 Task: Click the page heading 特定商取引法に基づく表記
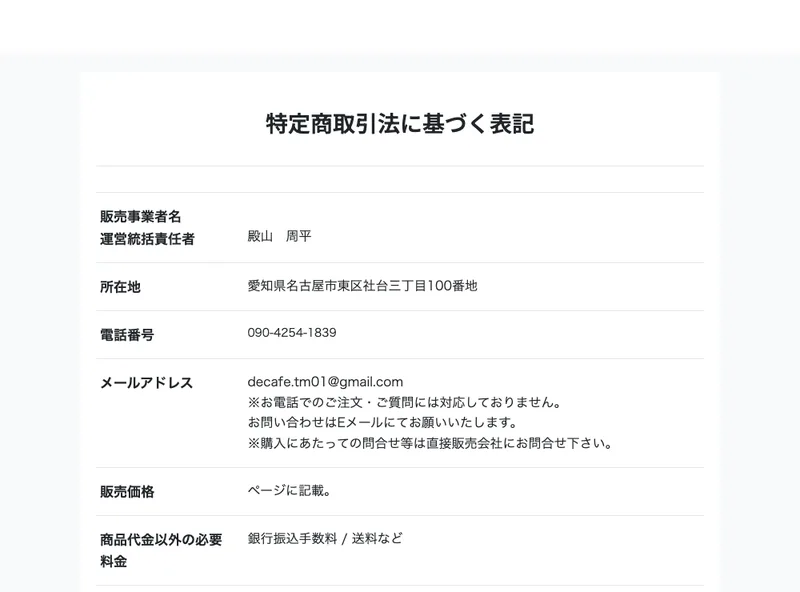pyautogui.click(x=400, y=124)
